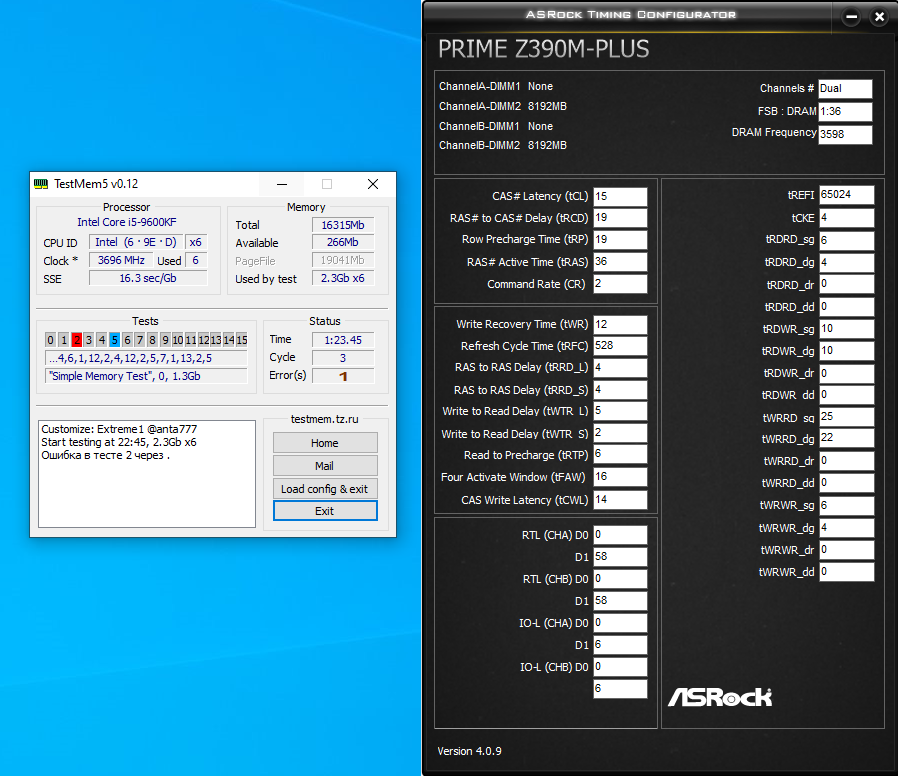Image resolution: width=898 pixels, height=776 pixels.
Task: Click the RTL (CHA) D0 field
Action: 620,535
